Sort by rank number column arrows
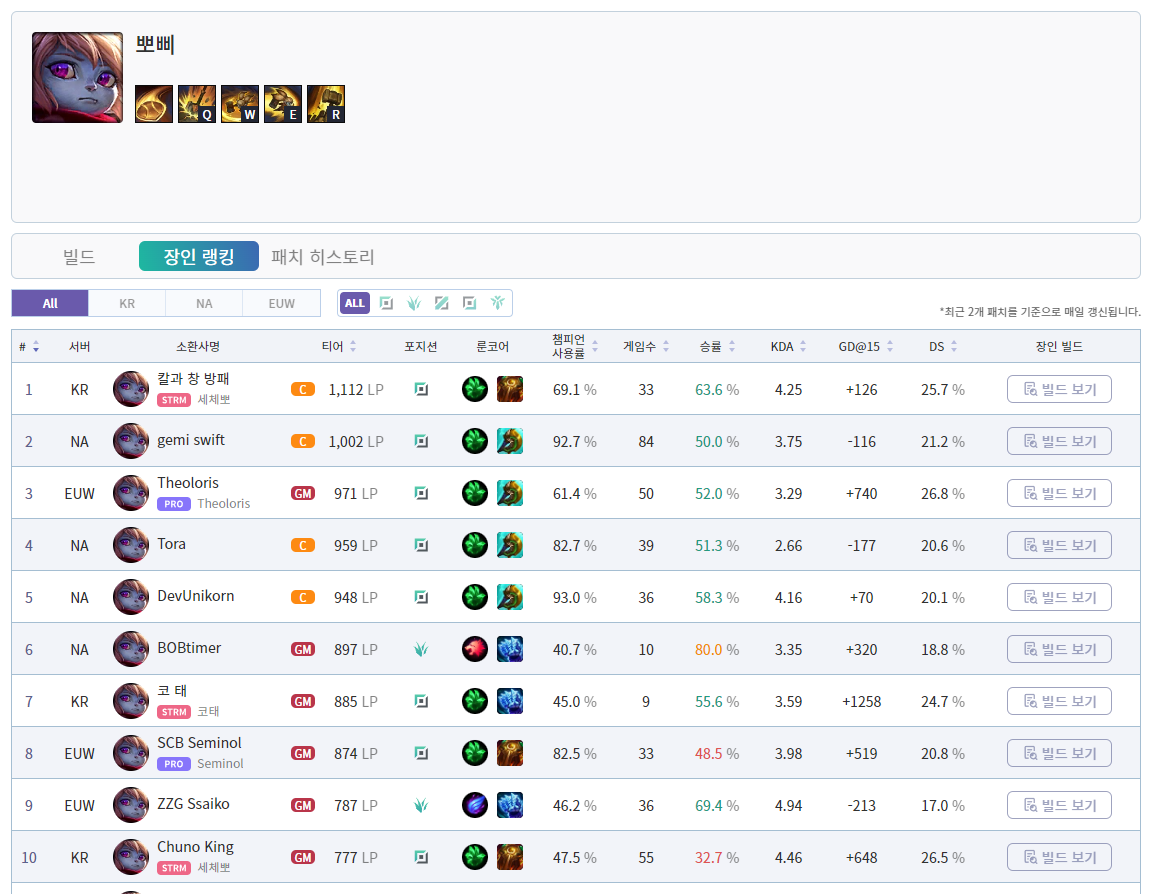This screenshot has width=1153, height=894. [x=36, y=346]
